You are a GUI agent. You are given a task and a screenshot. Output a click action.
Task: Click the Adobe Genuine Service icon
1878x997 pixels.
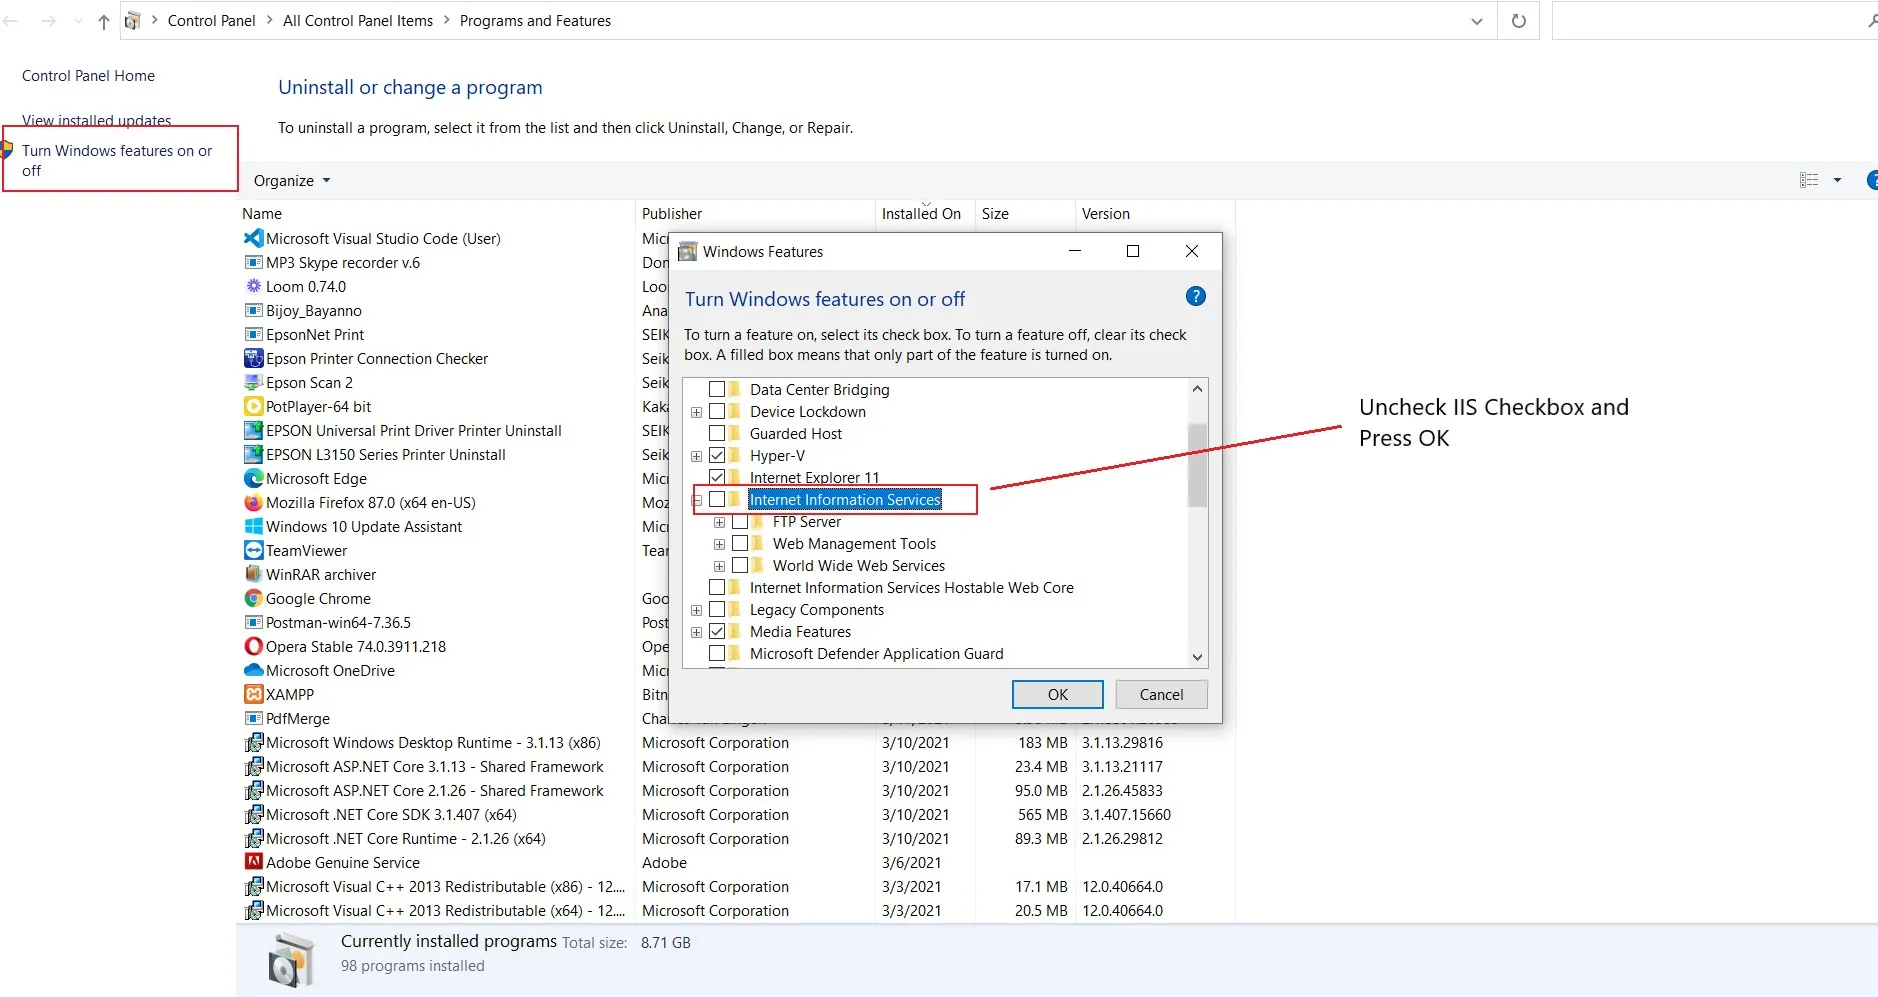coord(253,862)
